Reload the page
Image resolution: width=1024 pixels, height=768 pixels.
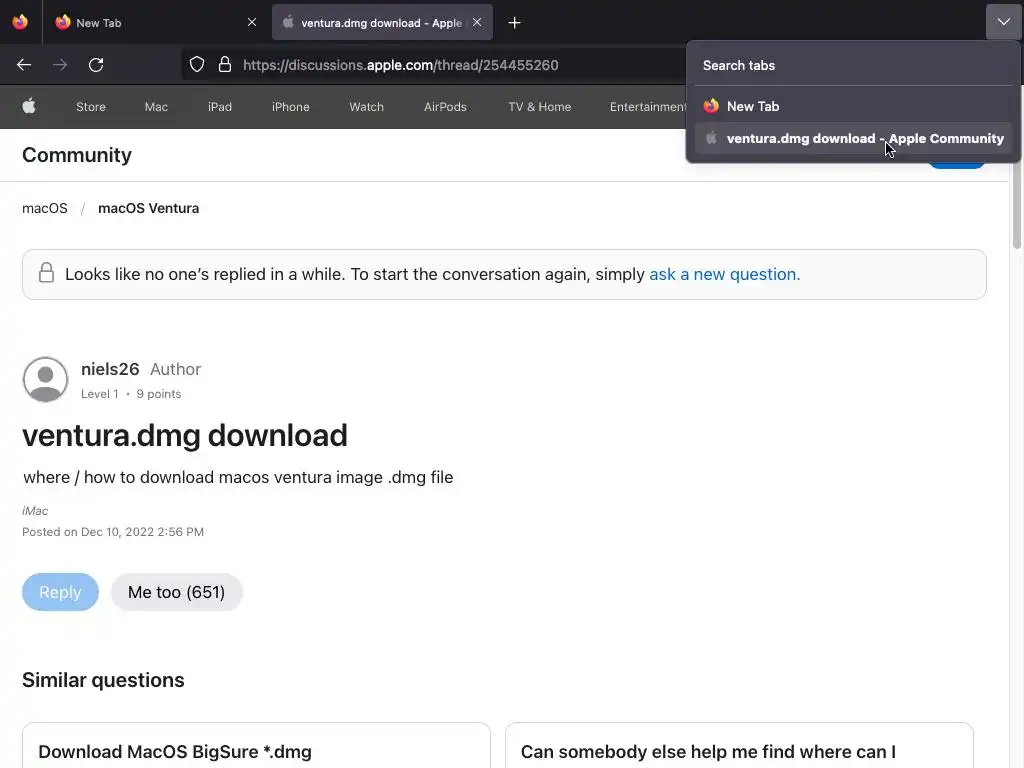(x=96, y=65)
